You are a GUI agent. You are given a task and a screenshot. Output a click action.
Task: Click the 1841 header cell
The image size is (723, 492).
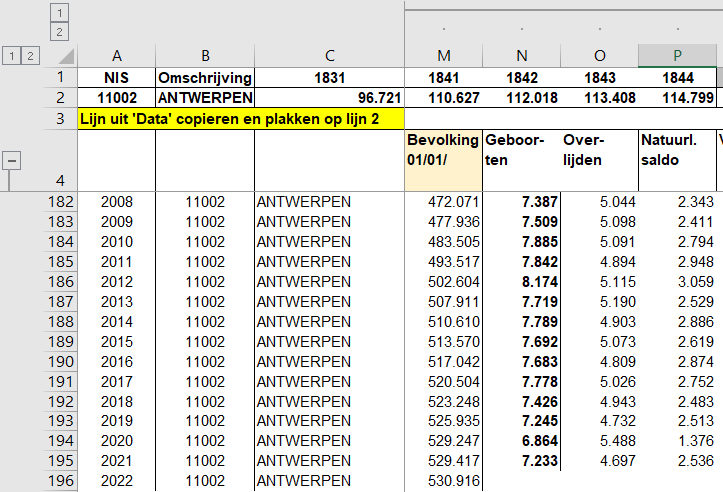pos(444,77)
